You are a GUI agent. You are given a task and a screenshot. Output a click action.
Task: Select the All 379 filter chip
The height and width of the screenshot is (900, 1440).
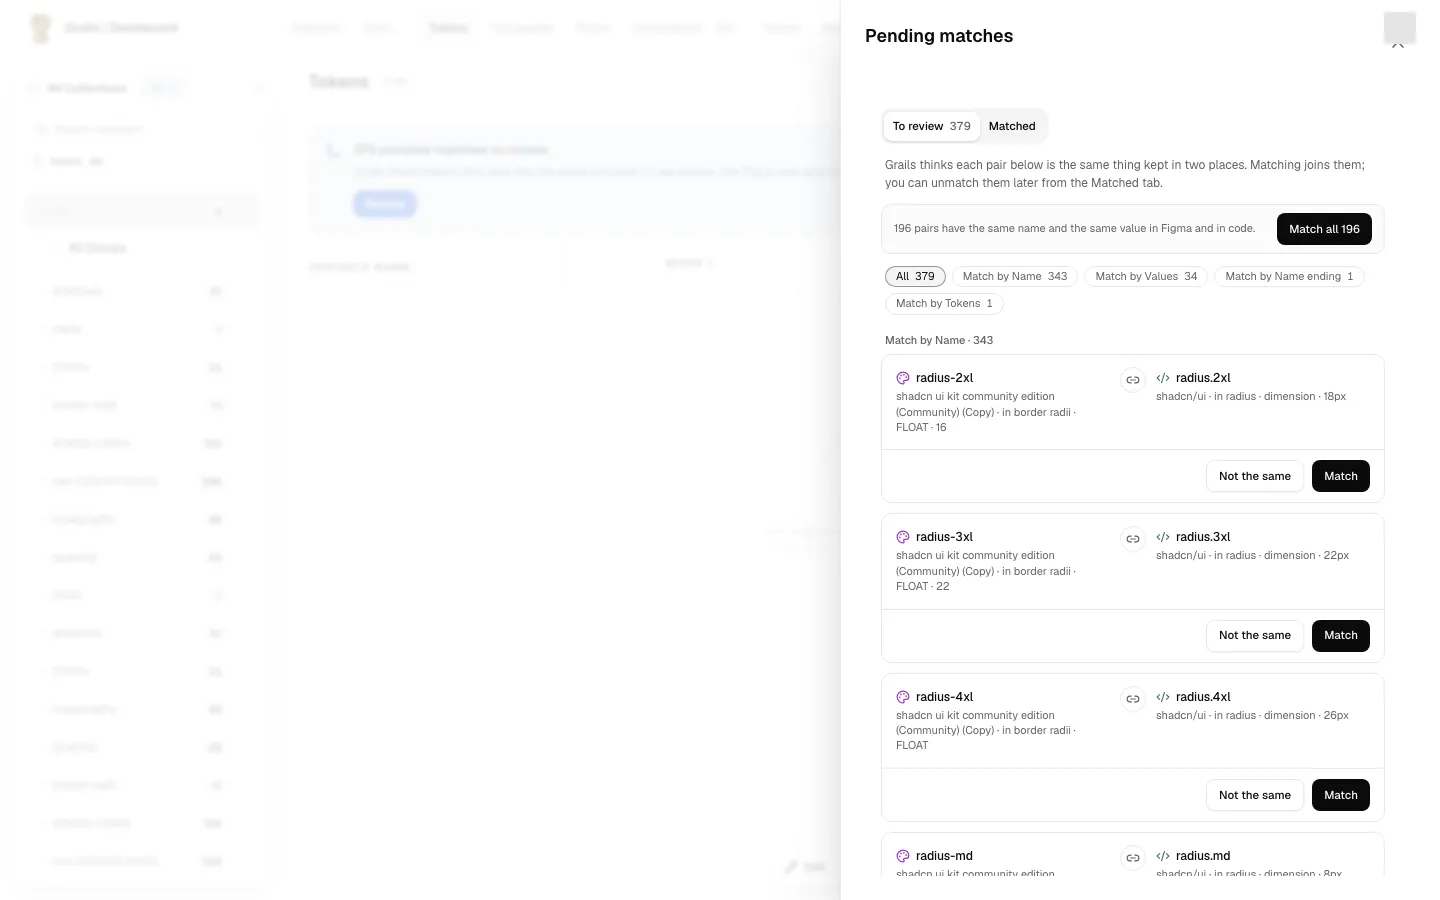click(x=915, y=276)
